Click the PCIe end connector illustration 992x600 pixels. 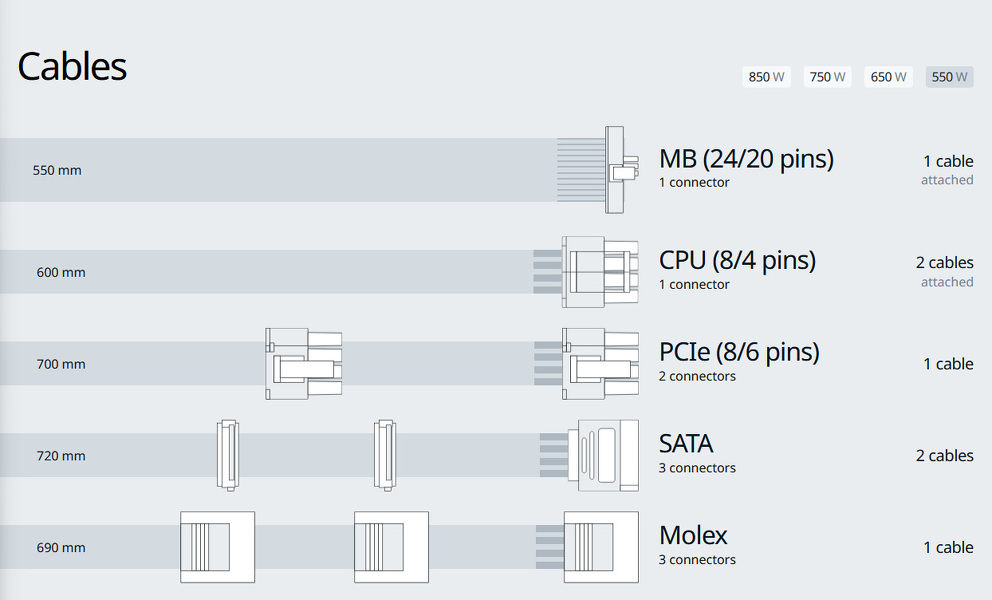pyautogui.click(x=600, y=363)
